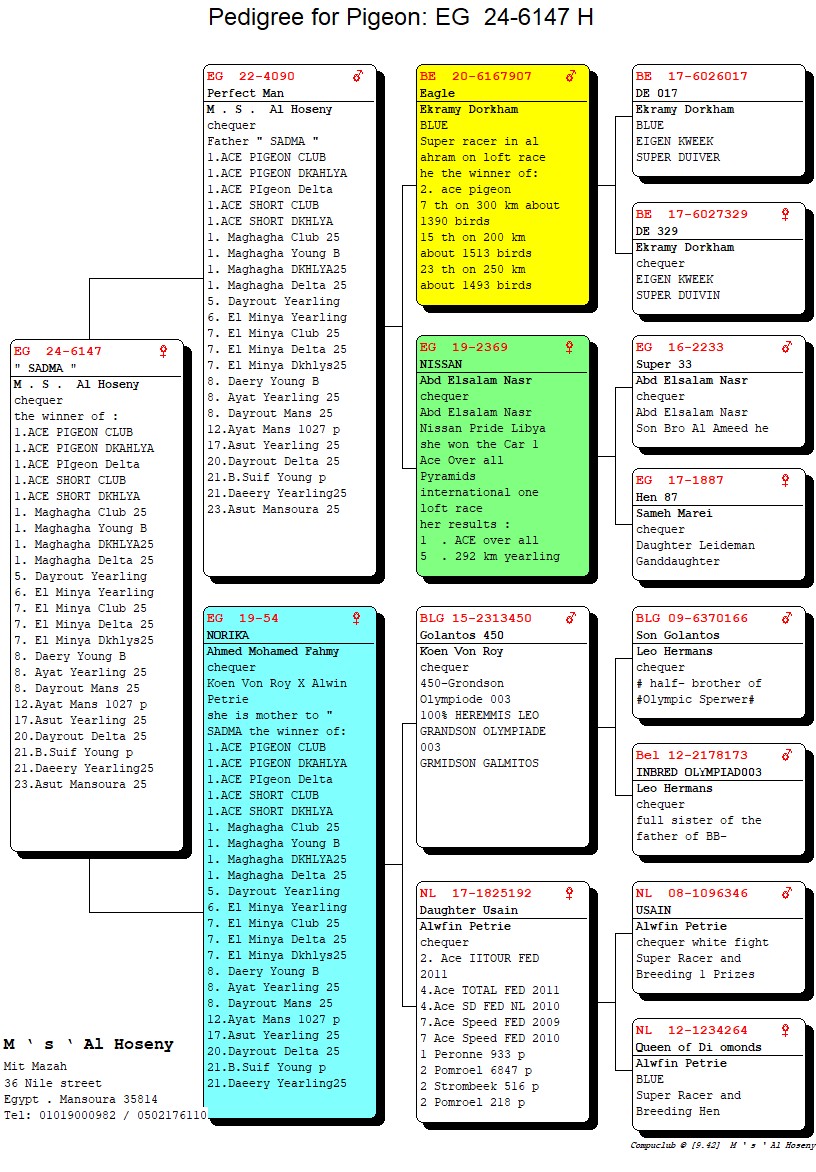Click the male symbol on the USAIN box
The width and height of the screenshot is (816, 1172).
pos(786,893)
